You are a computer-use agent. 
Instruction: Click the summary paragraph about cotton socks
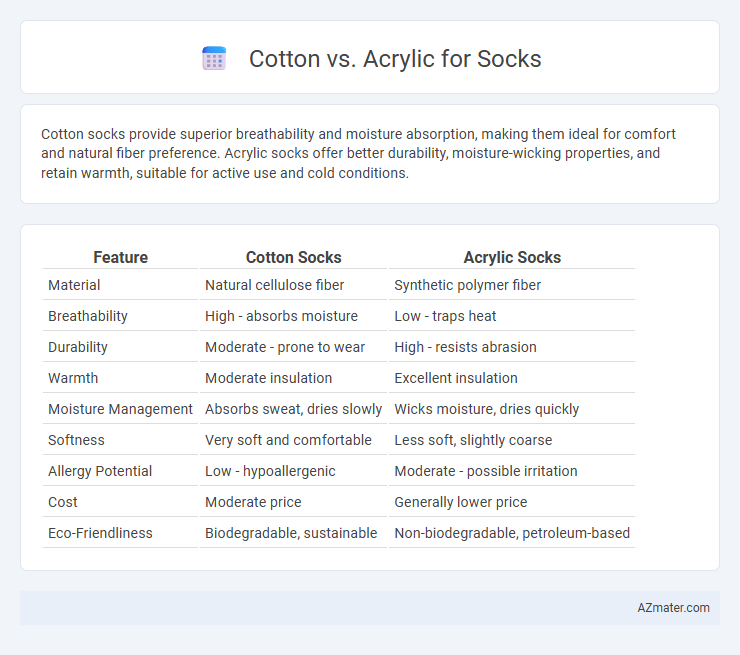click(358, 153)
